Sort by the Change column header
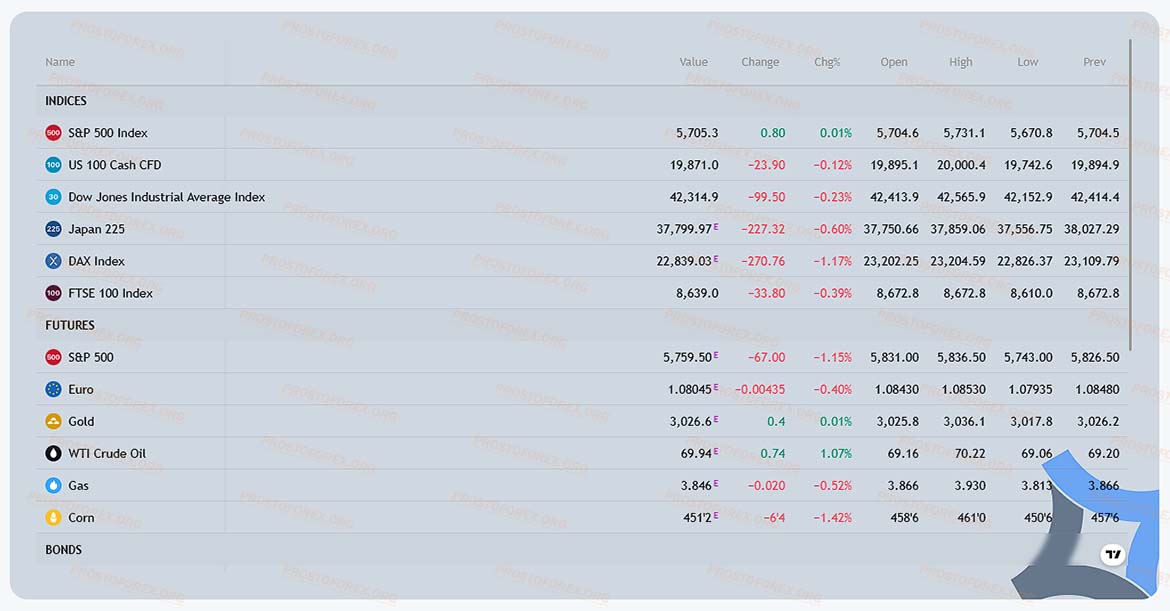This screenshot has width=1170, height=611. pos(760,62)
